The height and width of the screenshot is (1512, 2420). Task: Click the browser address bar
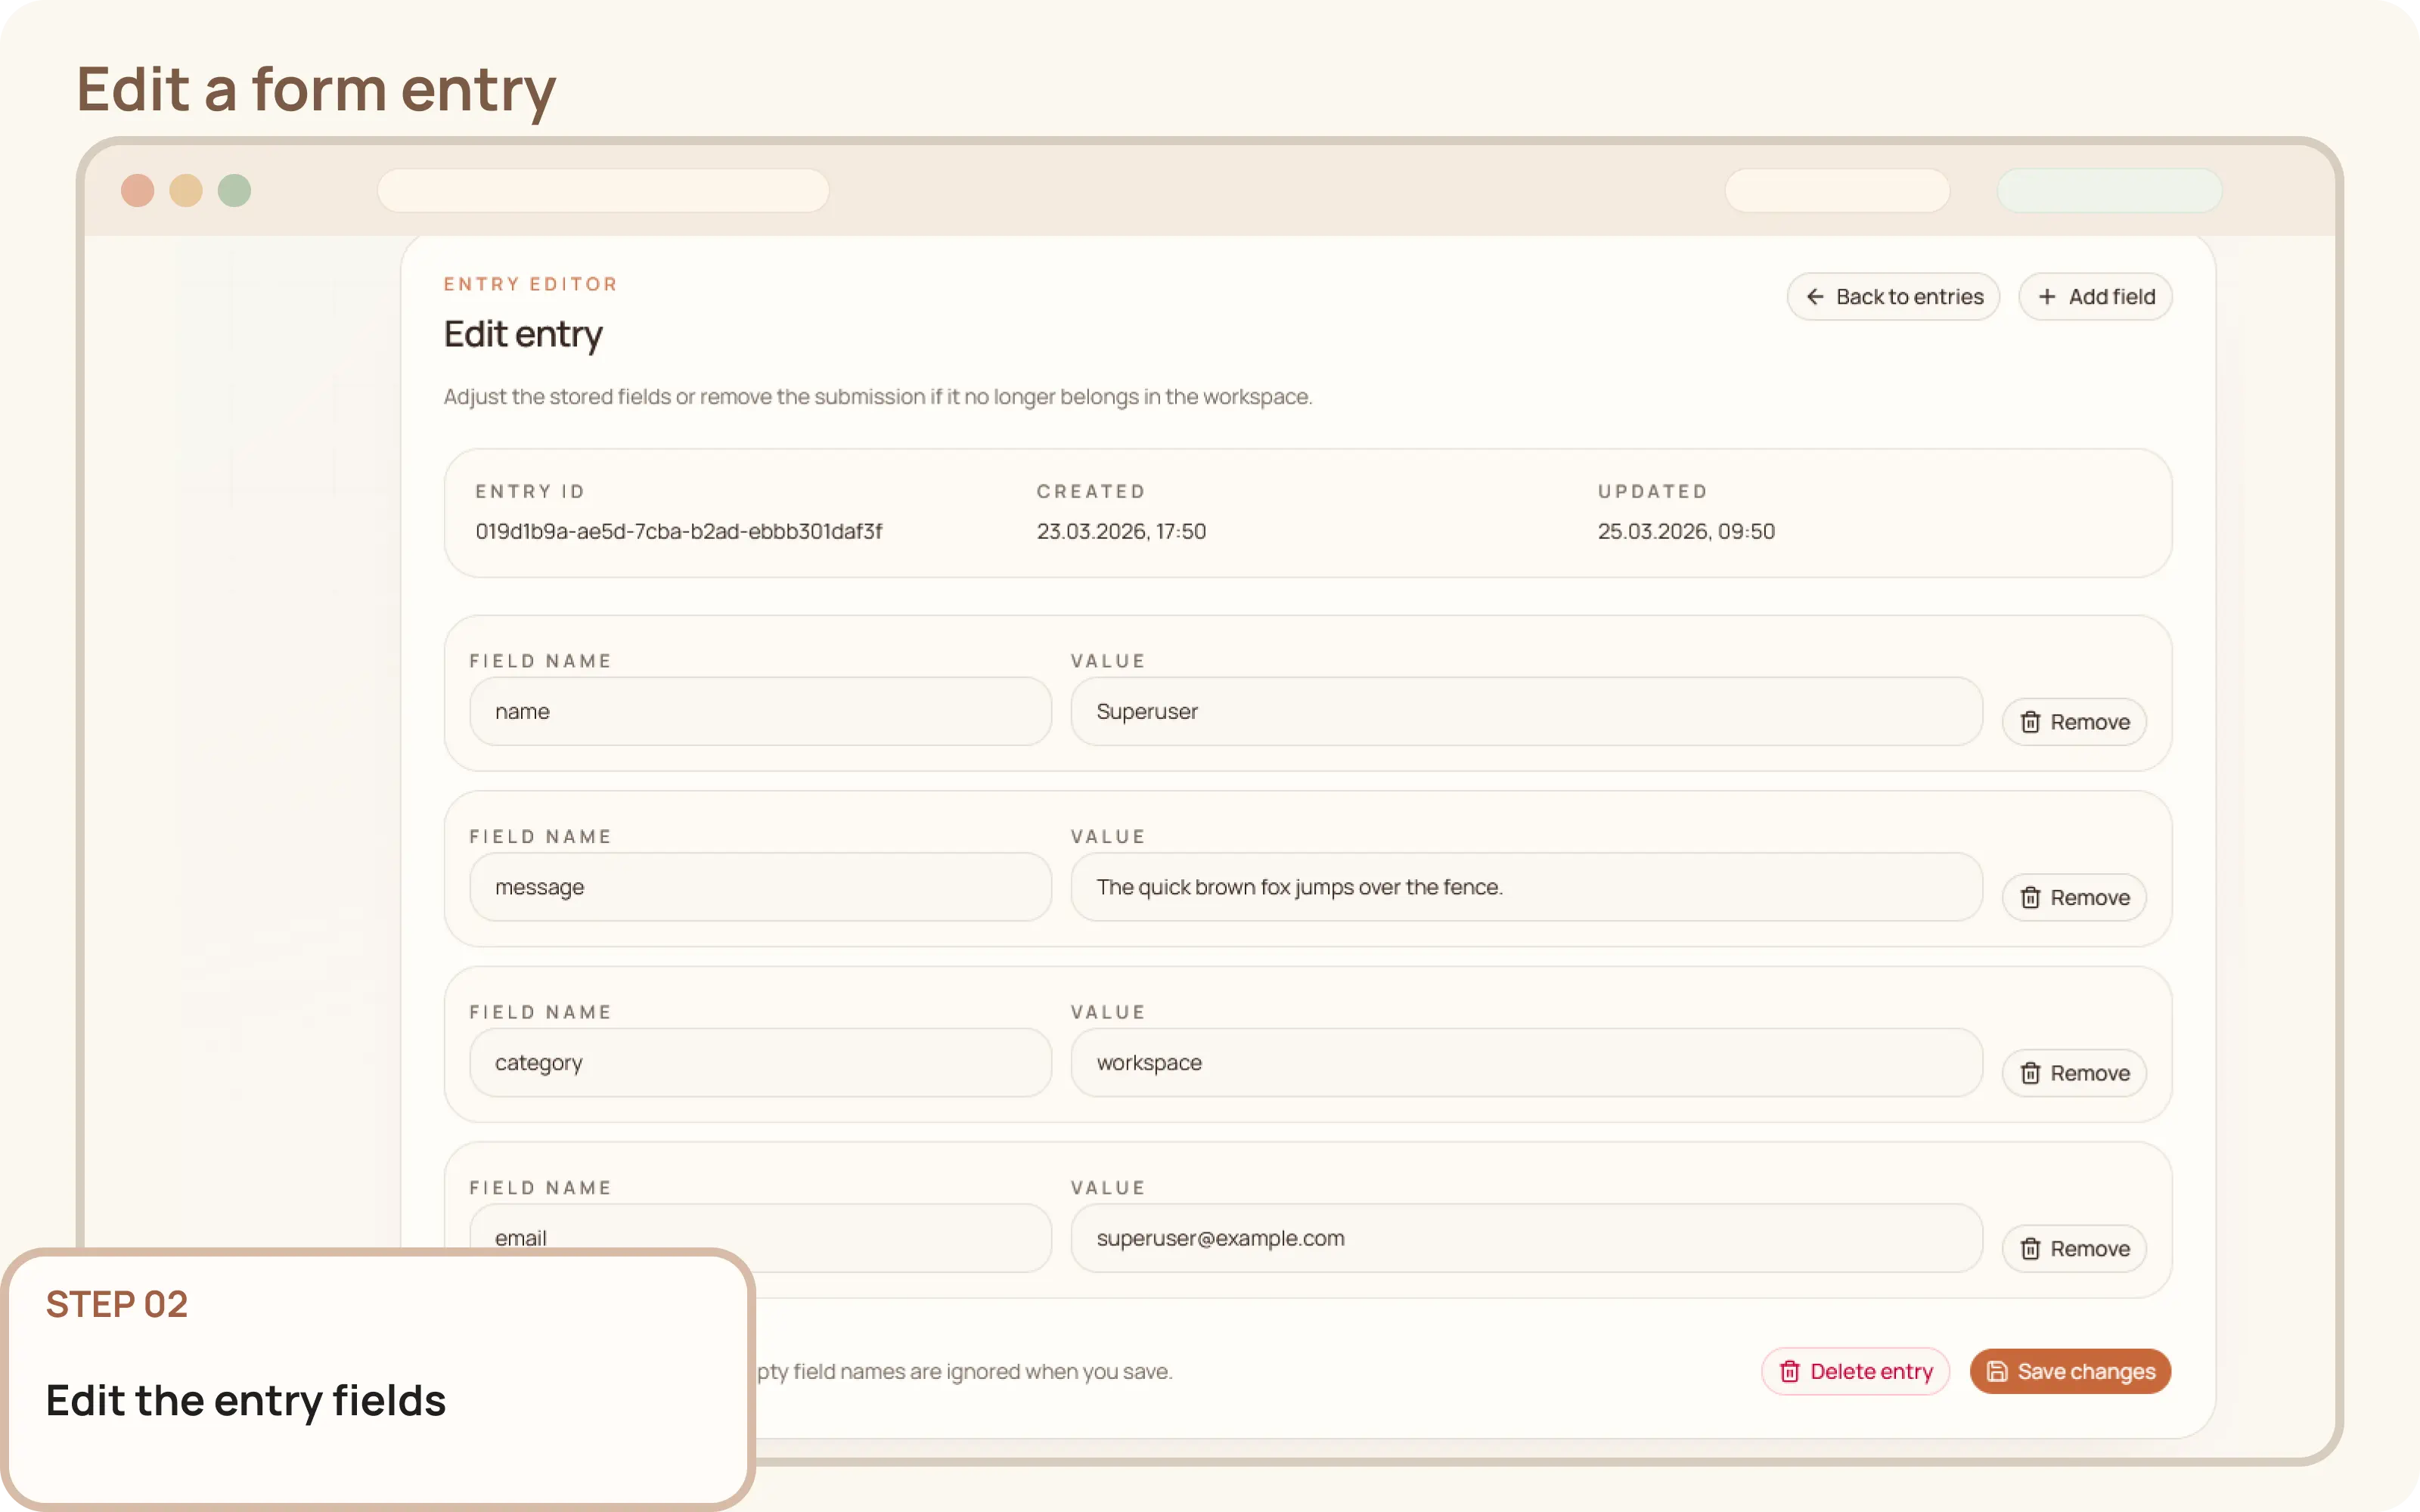coord(604,190)
